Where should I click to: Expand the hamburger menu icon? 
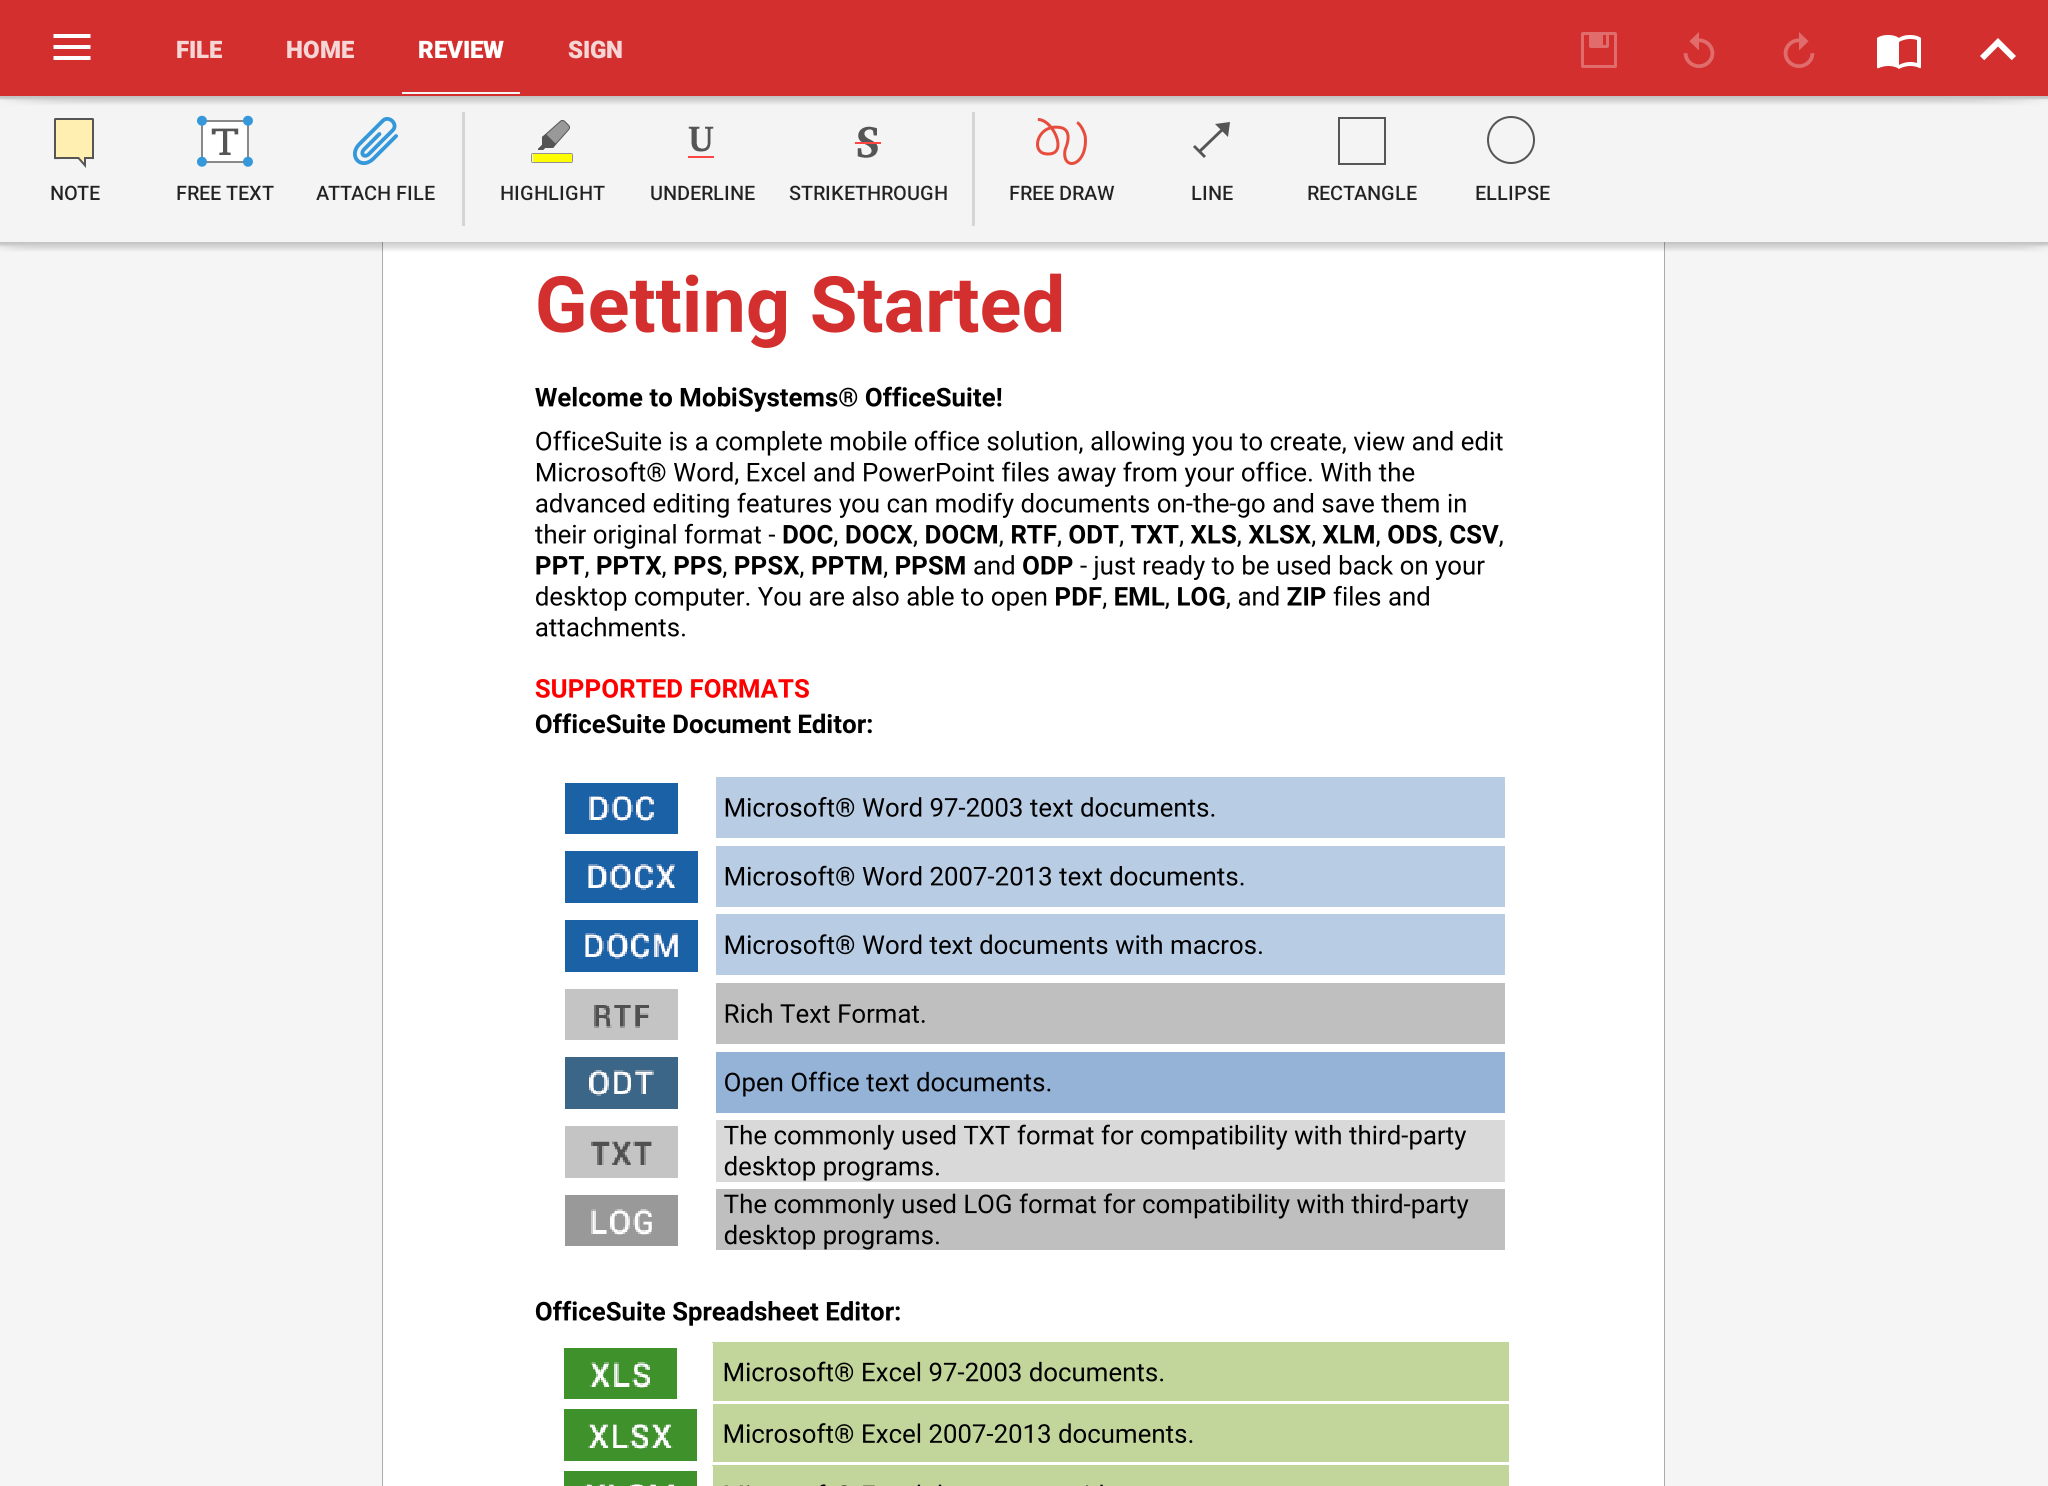[72, 48]
